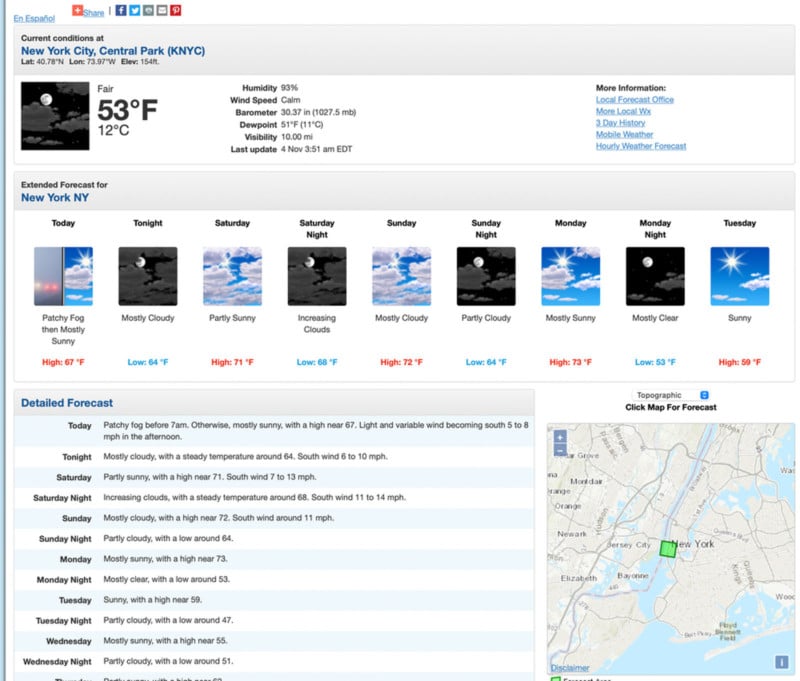Click the Monday mostly sunny forecast icon

(x=570, y=276)
